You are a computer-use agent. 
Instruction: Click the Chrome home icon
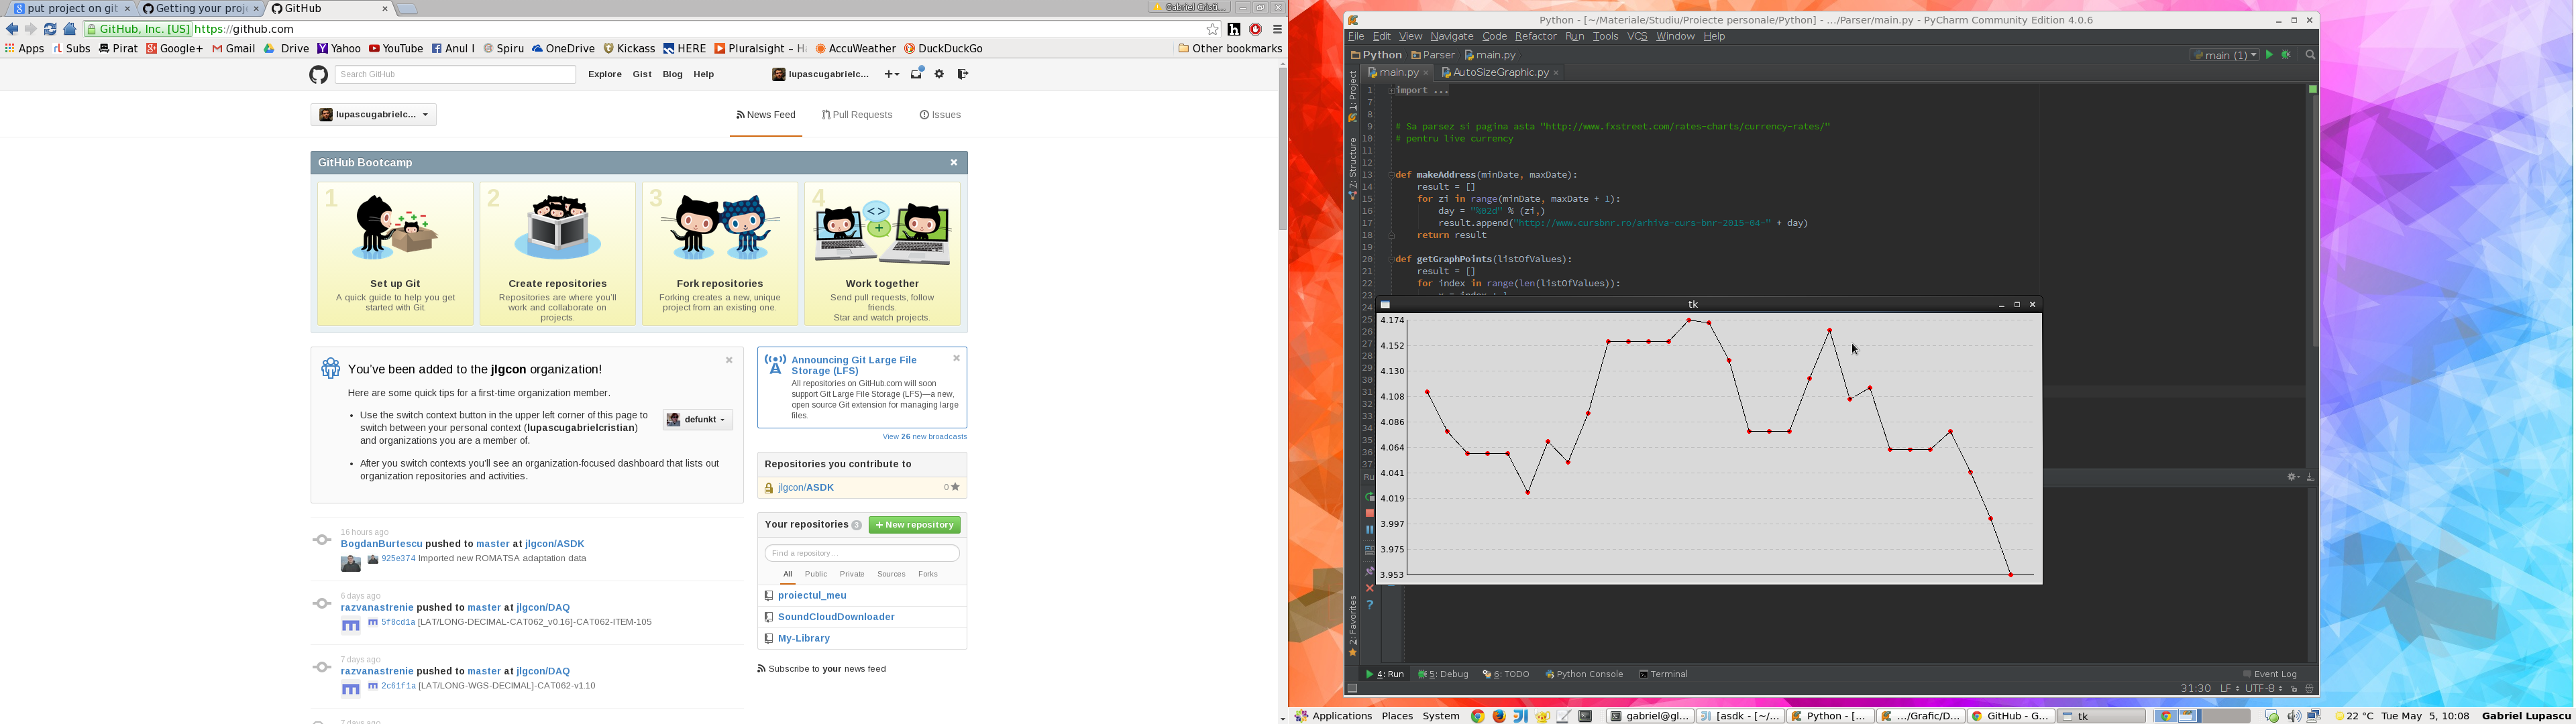pyautogui.click(x=70, y=30)
